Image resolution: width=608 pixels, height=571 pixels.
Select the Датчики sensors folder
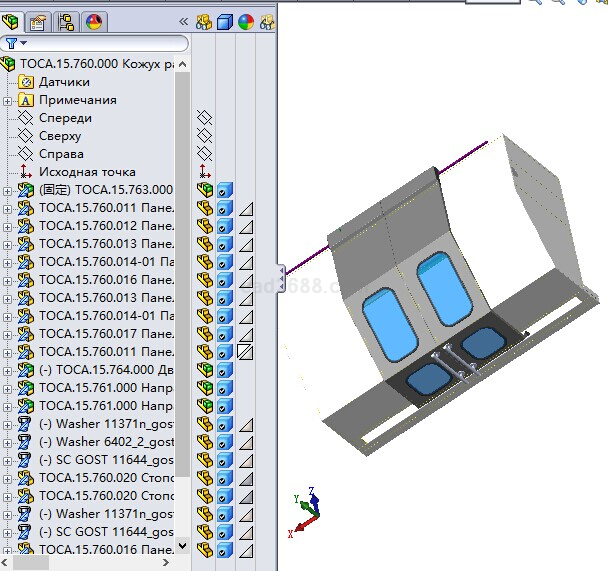pyautogui.click(x=64, y=82)
